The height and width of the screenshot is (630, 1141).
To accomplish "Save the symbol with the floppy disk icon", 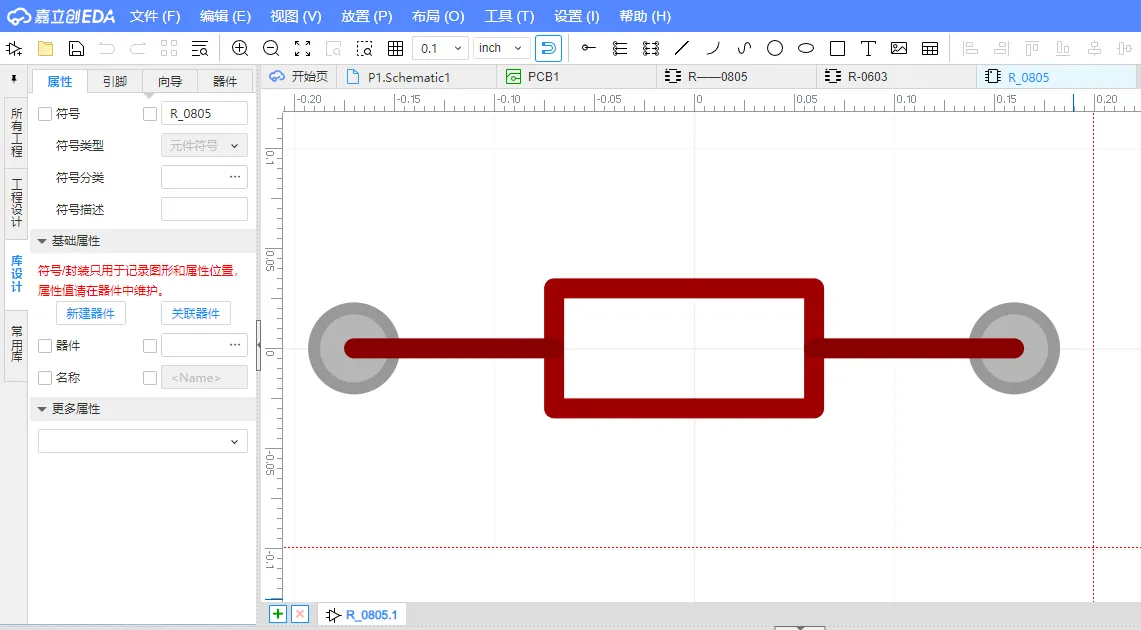I will coord(76,49).
